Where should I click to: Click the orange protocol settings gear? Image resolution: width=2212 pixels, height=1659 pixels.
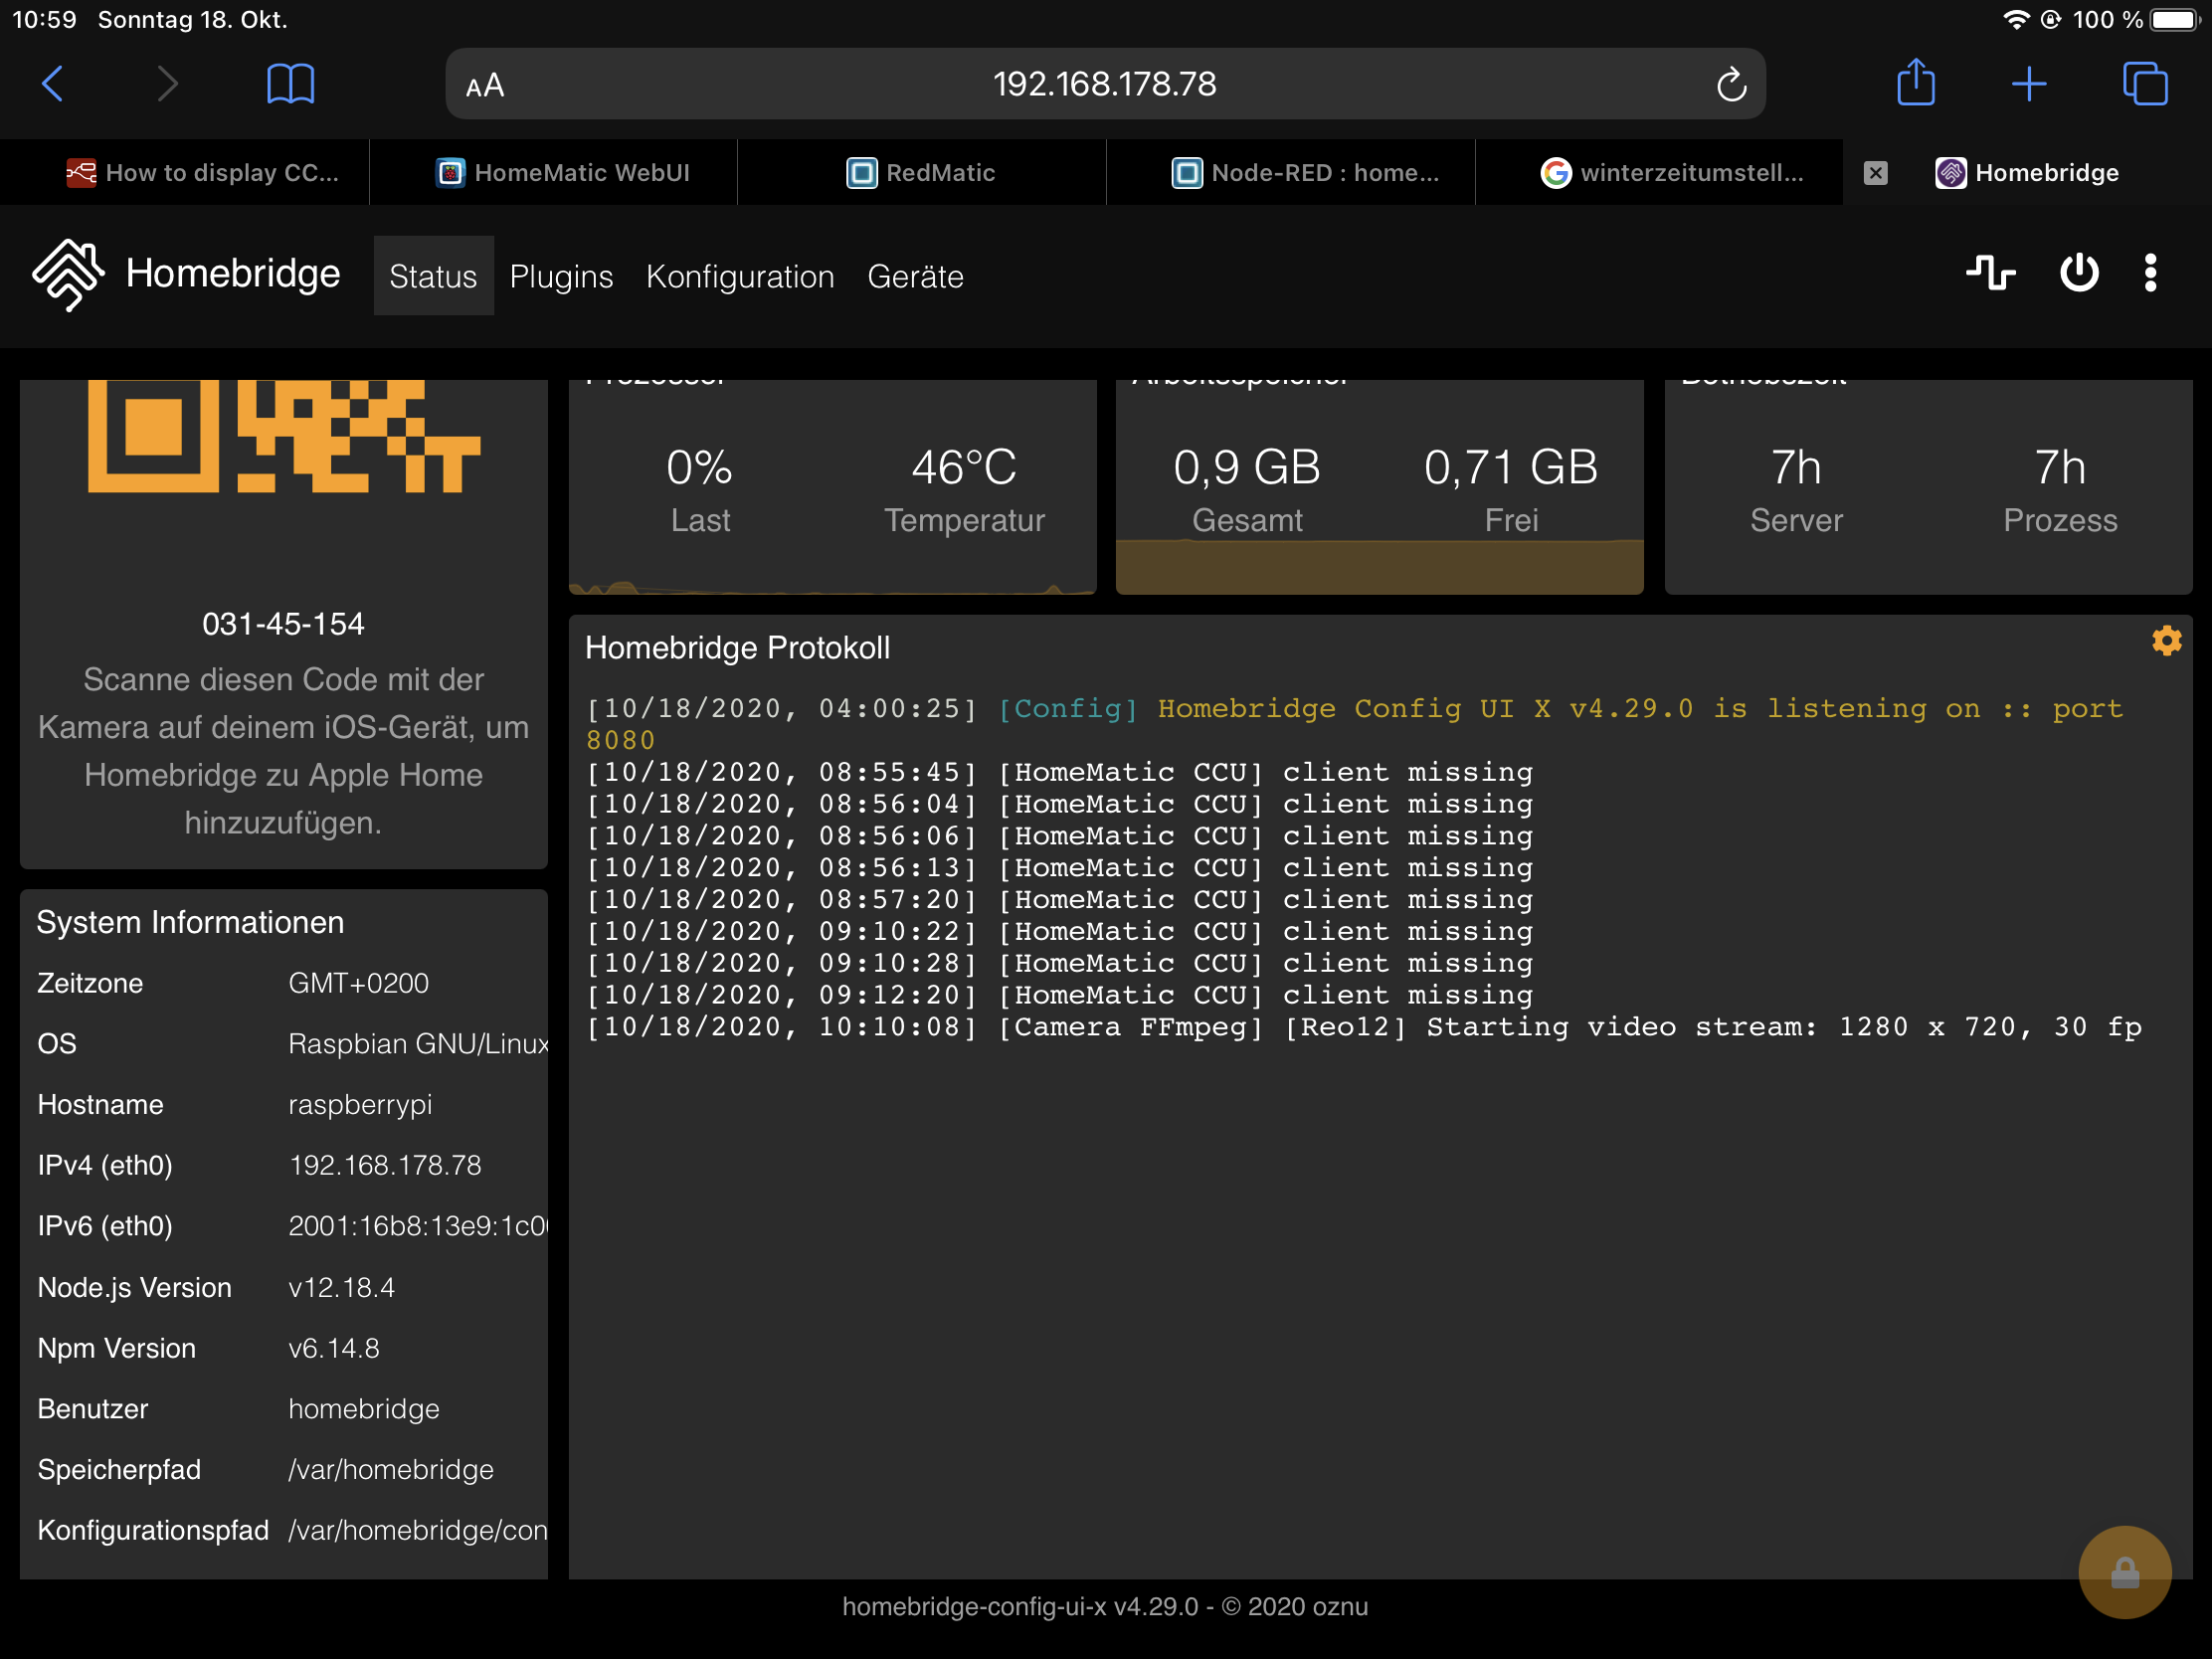(2166, 641)
